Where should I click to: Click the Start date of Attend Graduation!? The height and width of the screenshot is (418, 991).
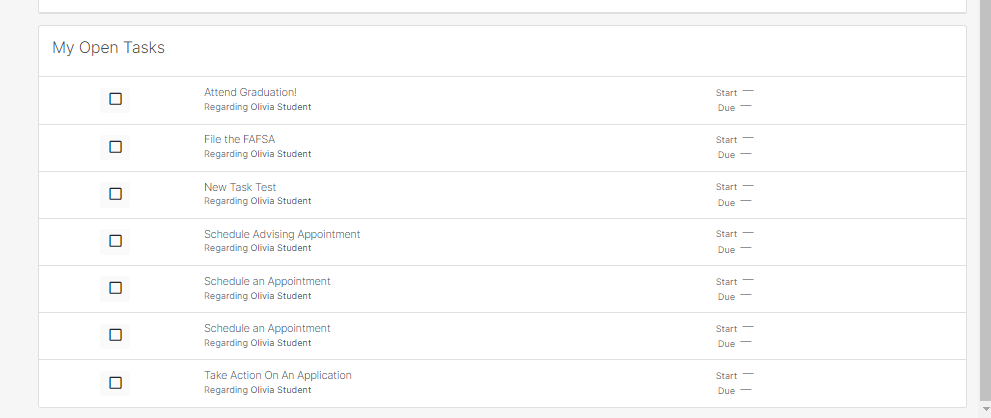pos(748,92)
